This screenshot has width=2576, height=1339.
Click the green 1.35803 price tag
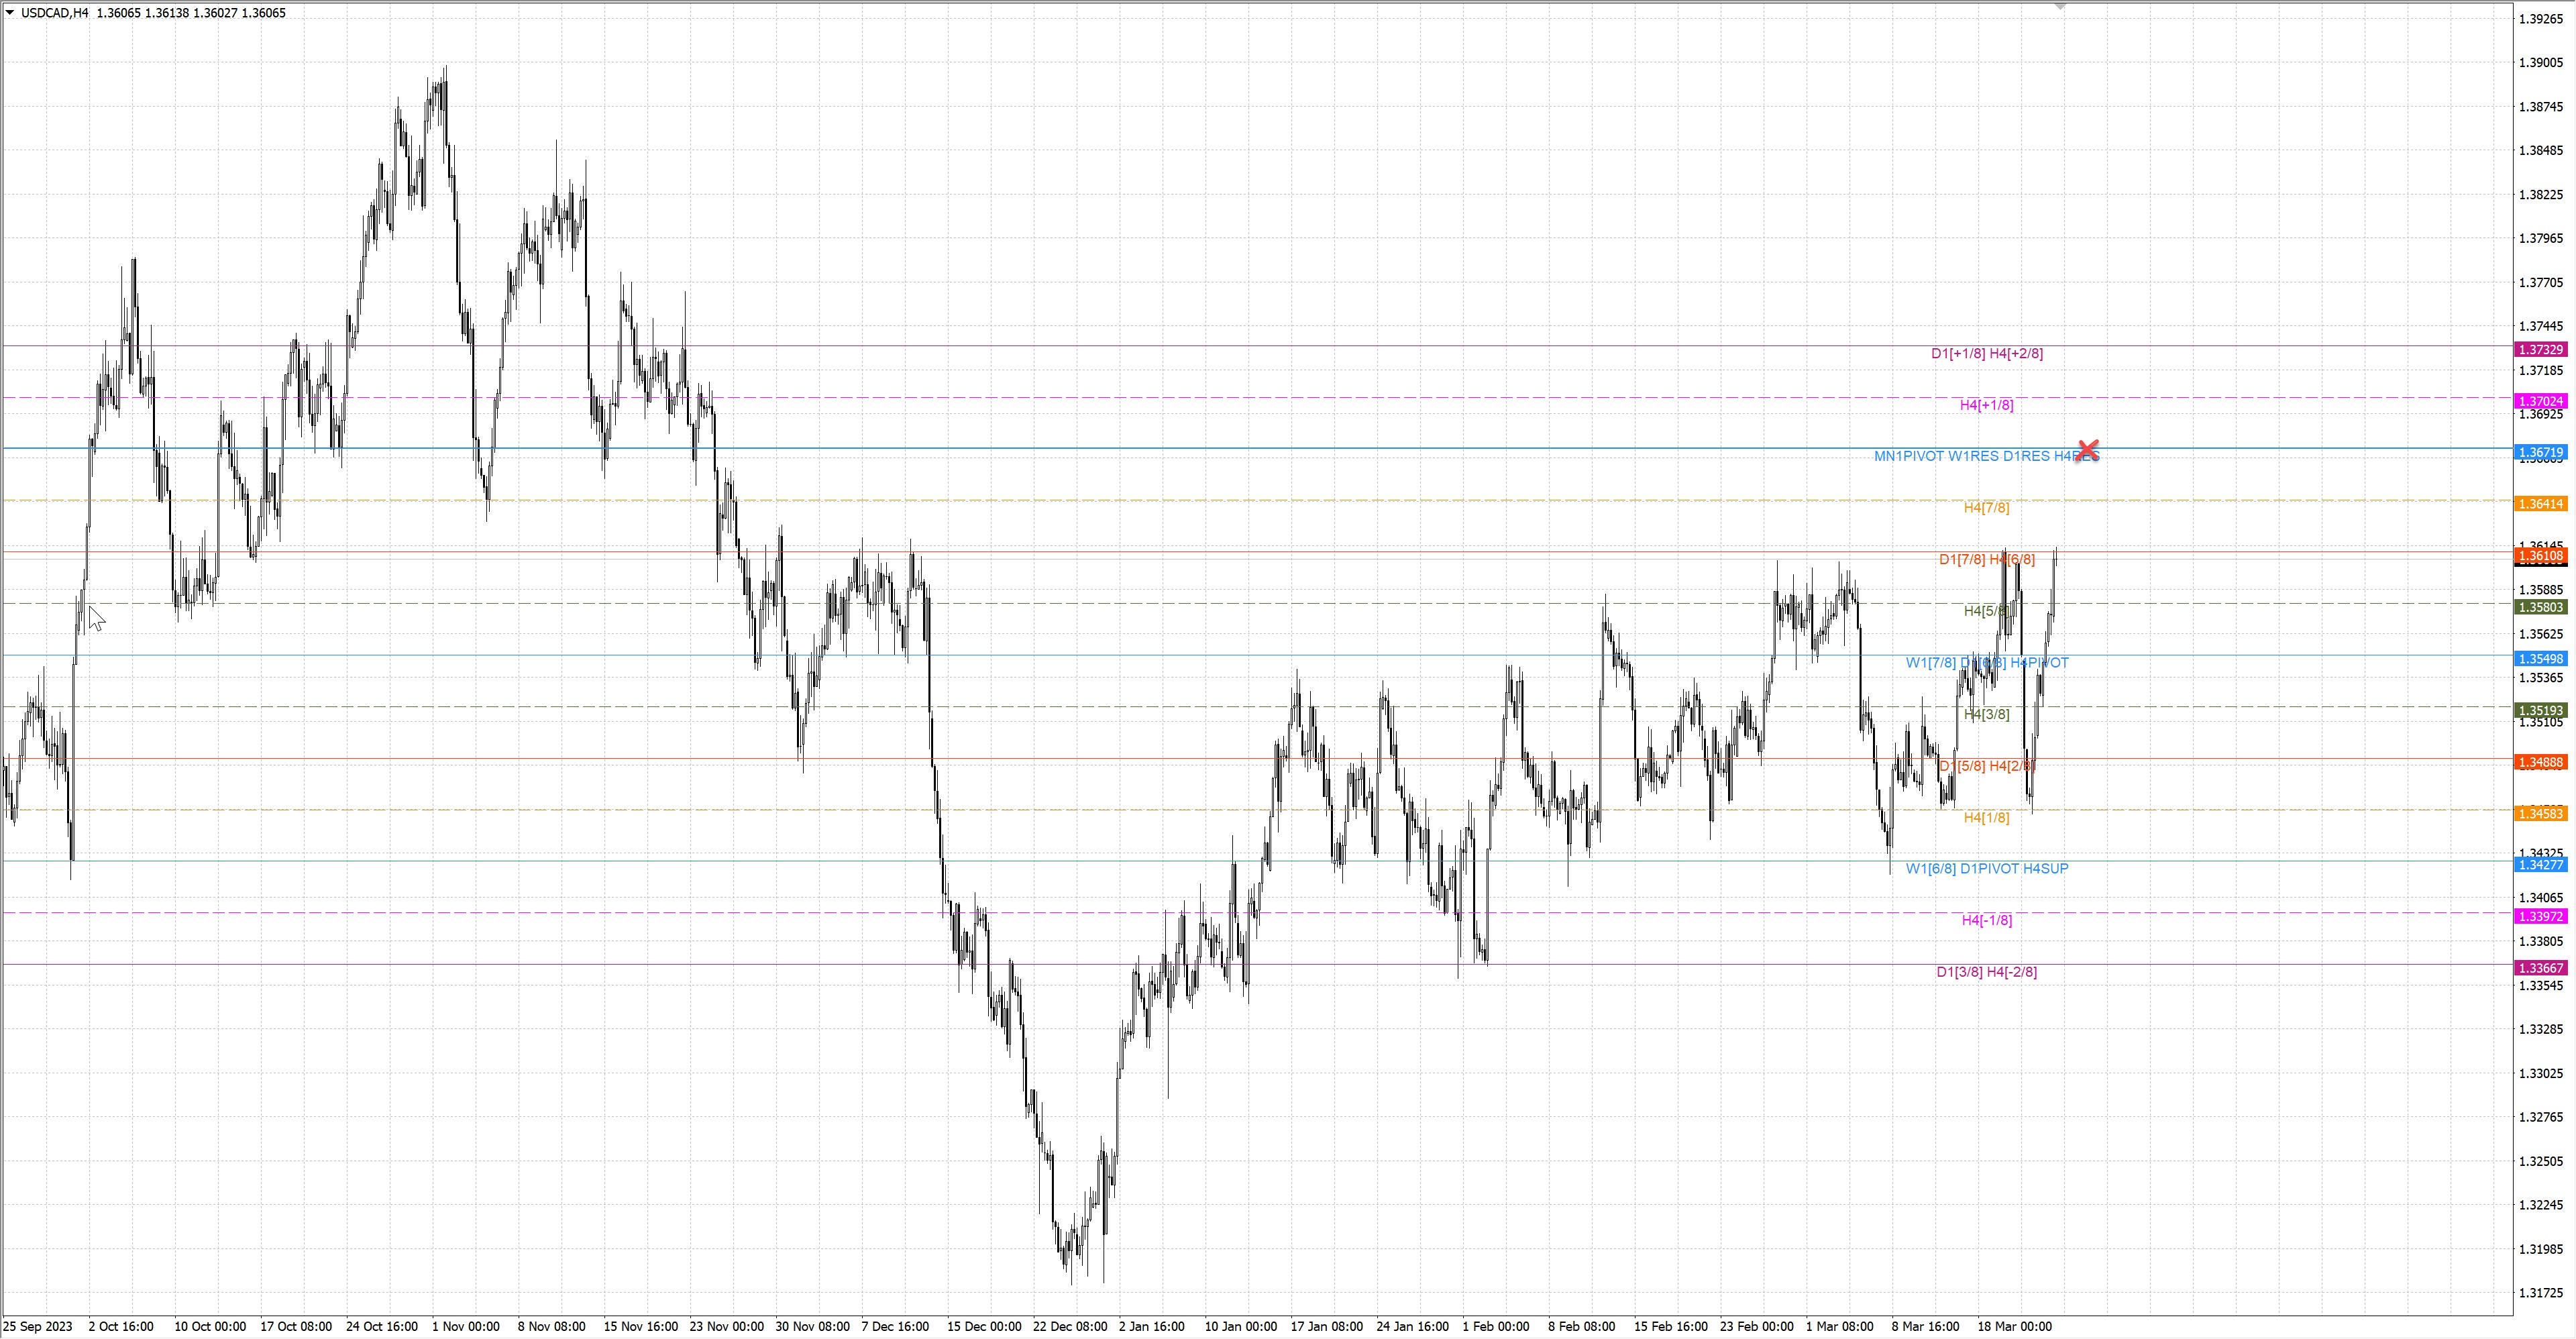pyautogui.click(x=2541, y=607)
